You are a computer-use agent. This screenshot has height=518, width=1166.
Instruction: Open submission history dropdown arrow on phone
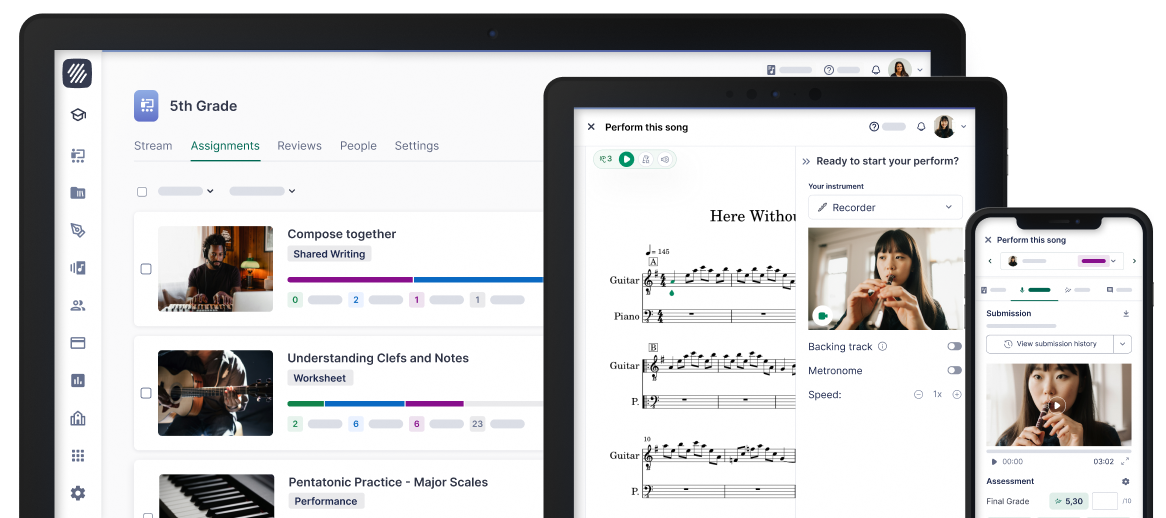pos(1123,344)
